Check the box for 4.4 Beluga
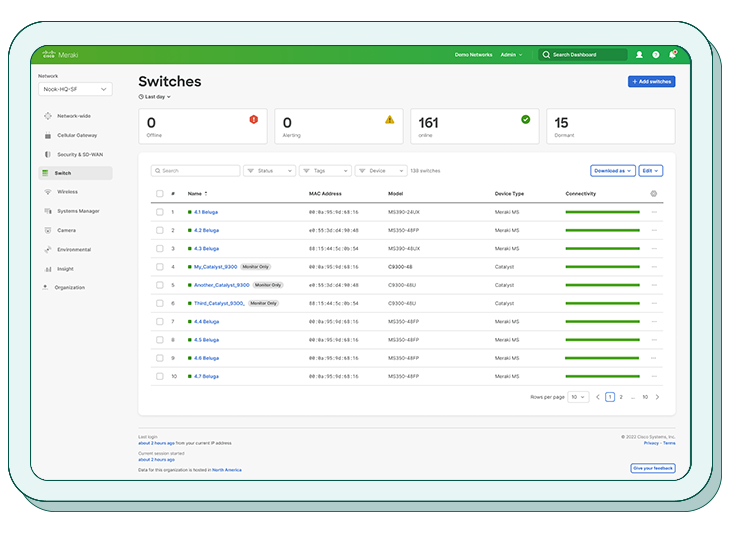The image size is (730, 536). [x=160, y=321]
